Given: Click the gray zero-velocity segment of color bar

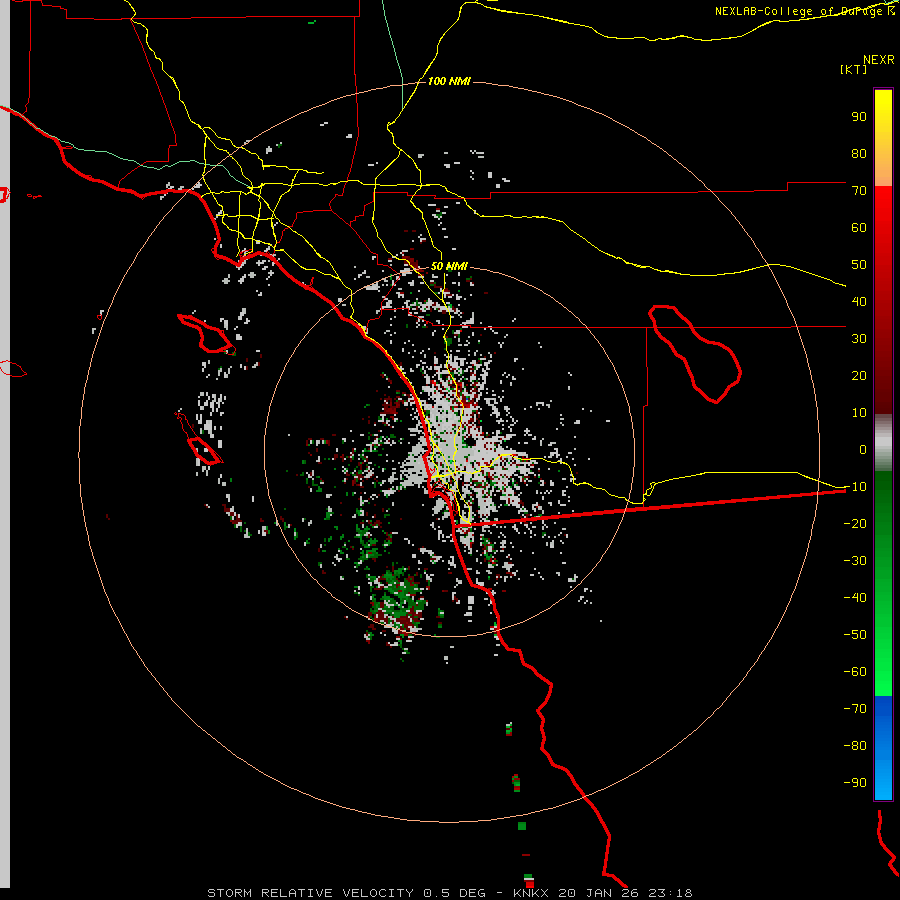Looking at the screenshot, I should [x=883, y=443].
